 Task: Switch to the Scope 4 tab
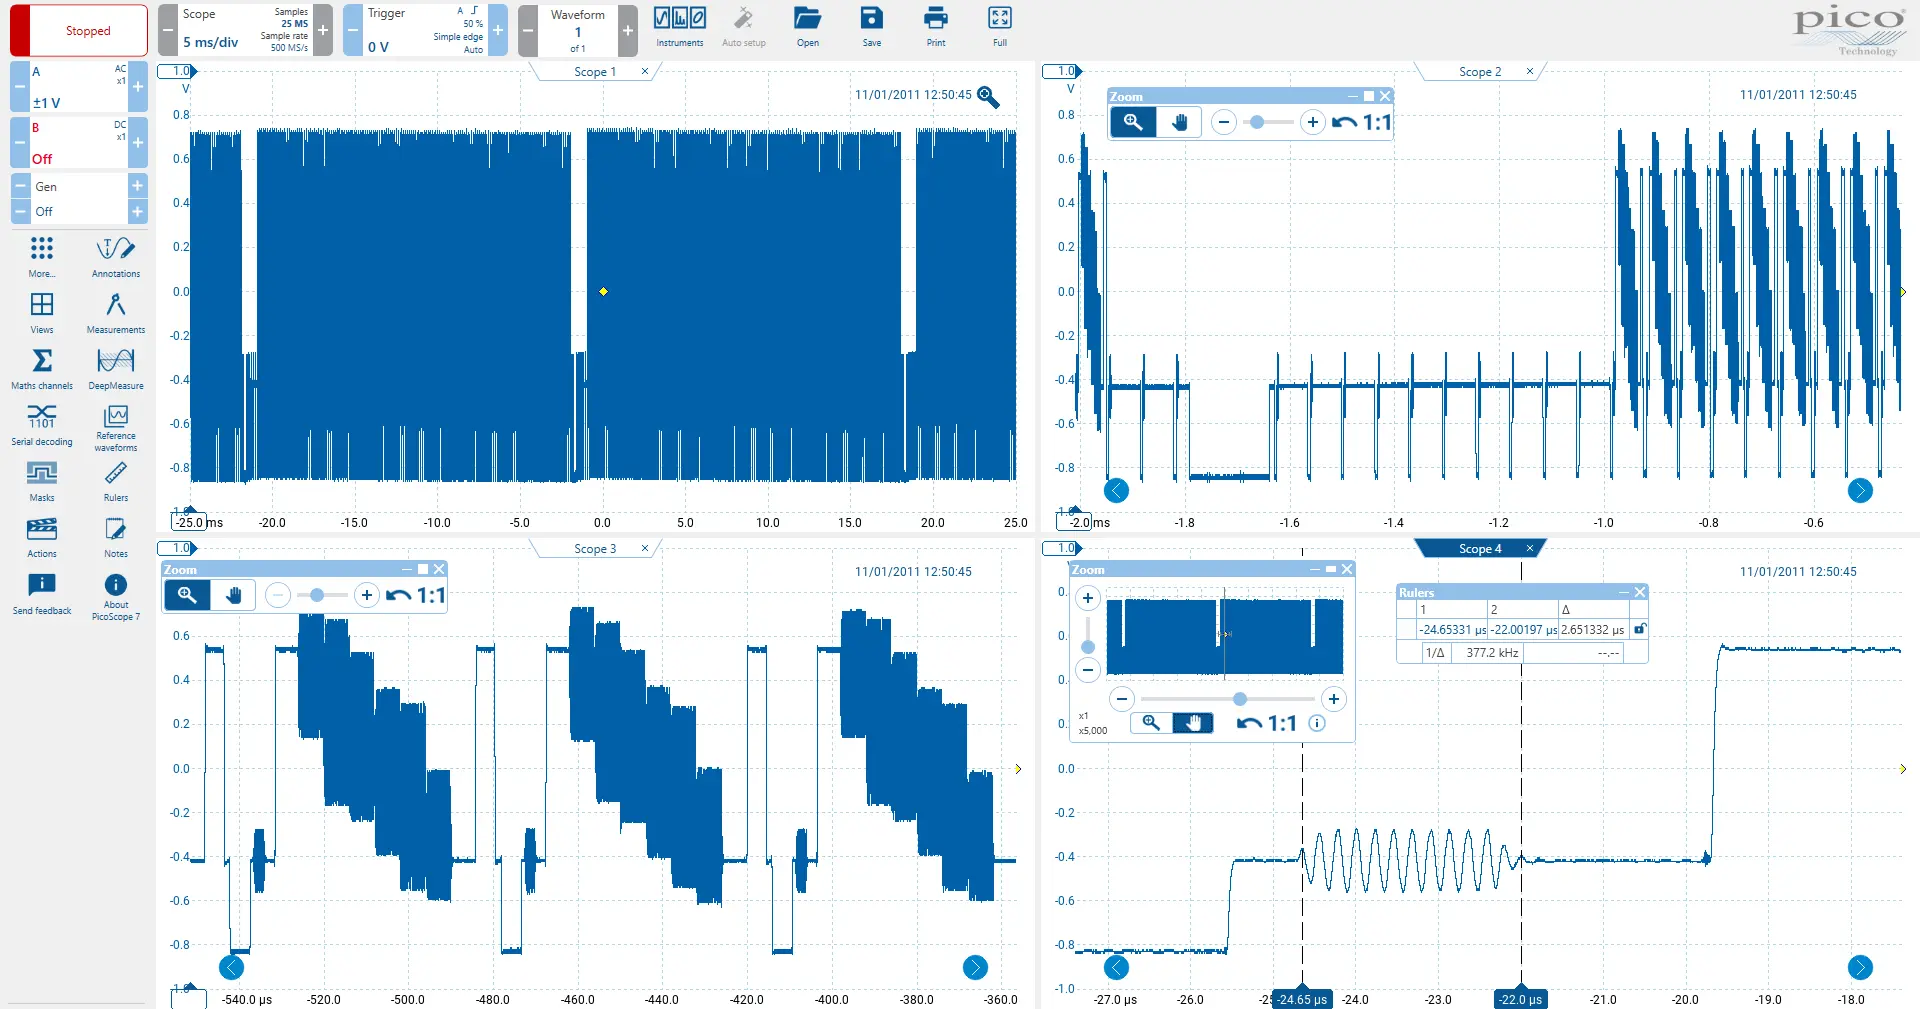click(1479, 548)
